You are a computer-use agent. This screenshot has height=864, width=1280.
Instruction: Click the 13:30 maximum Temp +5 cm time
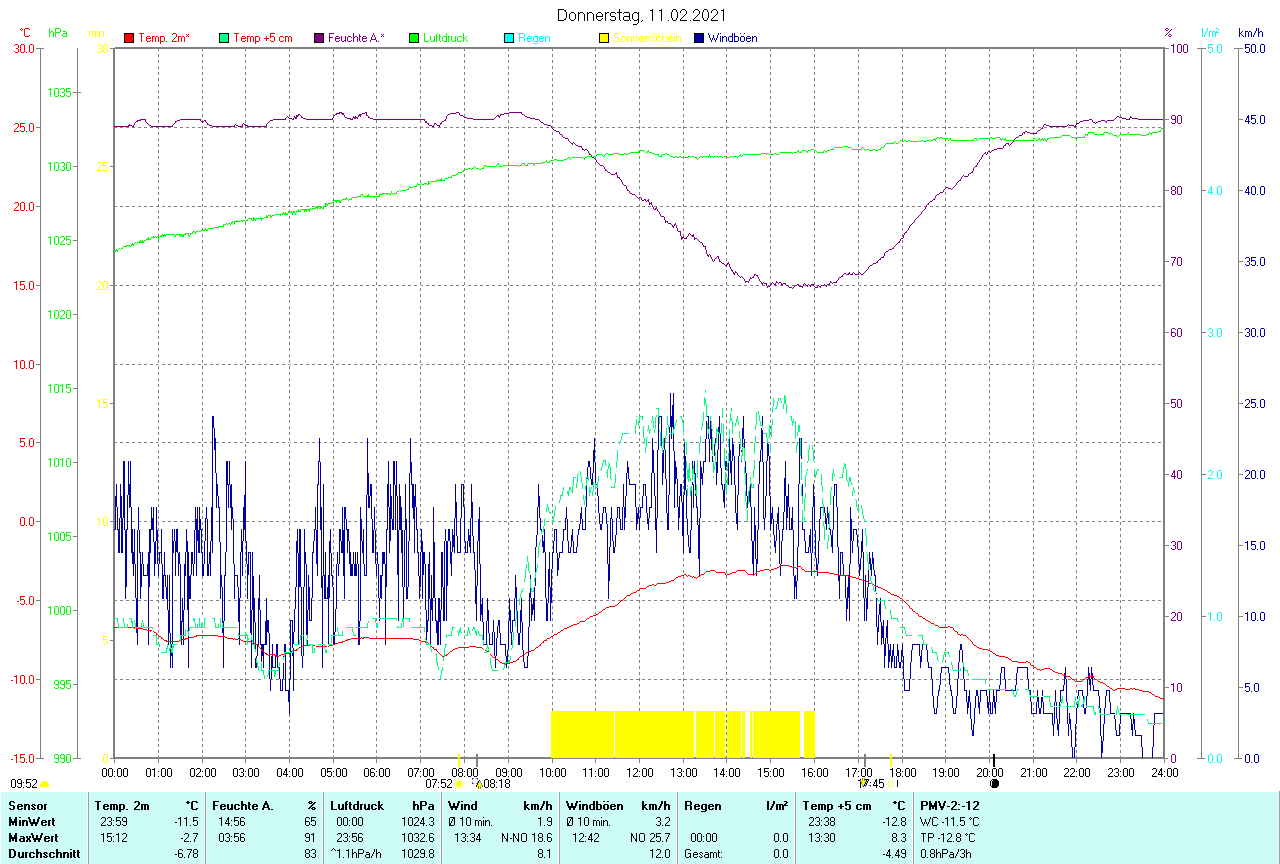[824, 837]
